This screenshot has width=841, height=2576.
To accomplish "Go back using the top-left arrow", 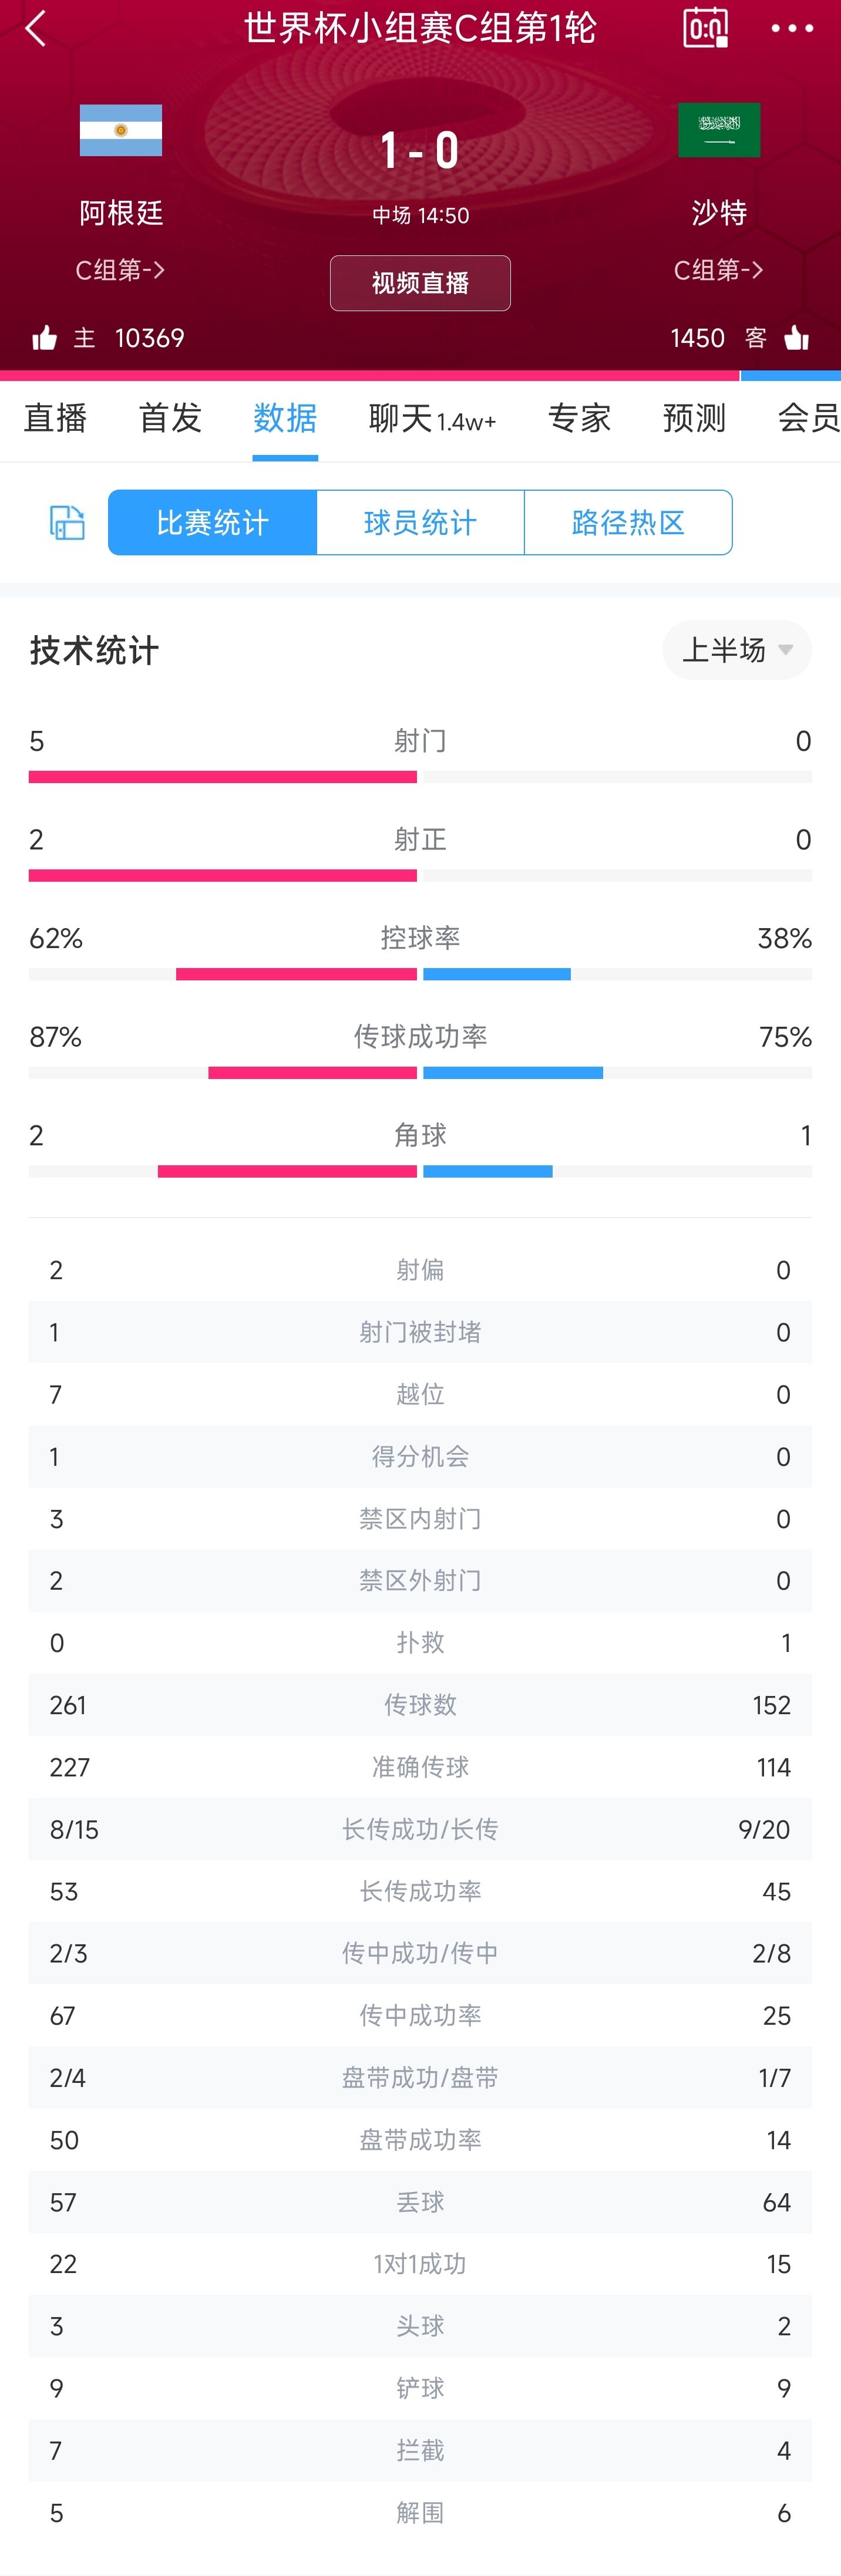I will 35,29.
